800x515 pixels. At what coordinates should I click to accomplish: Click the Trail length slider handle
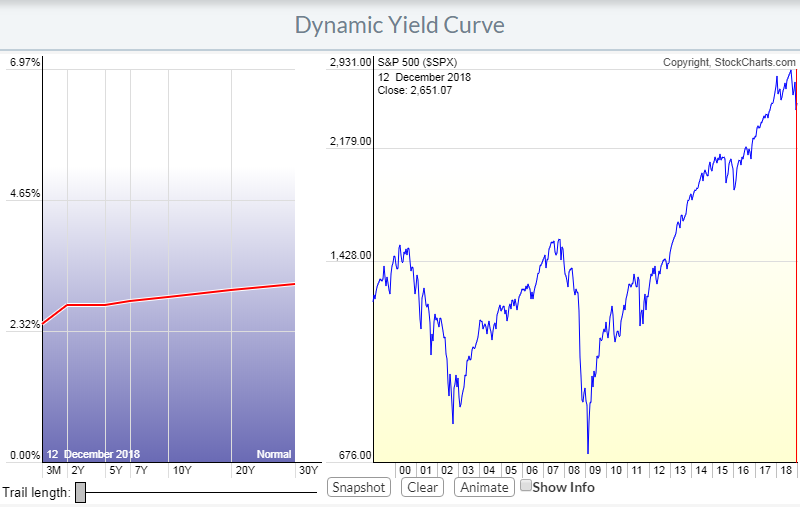81,492
